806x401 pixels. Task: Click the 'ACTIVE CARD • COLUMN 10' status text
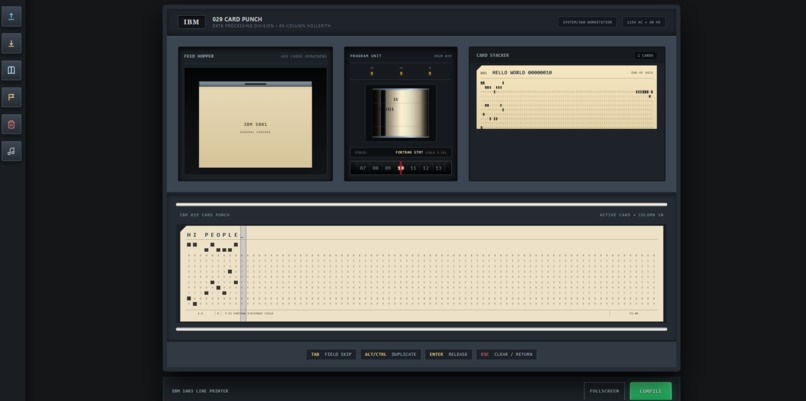click(x=631, y=215)
